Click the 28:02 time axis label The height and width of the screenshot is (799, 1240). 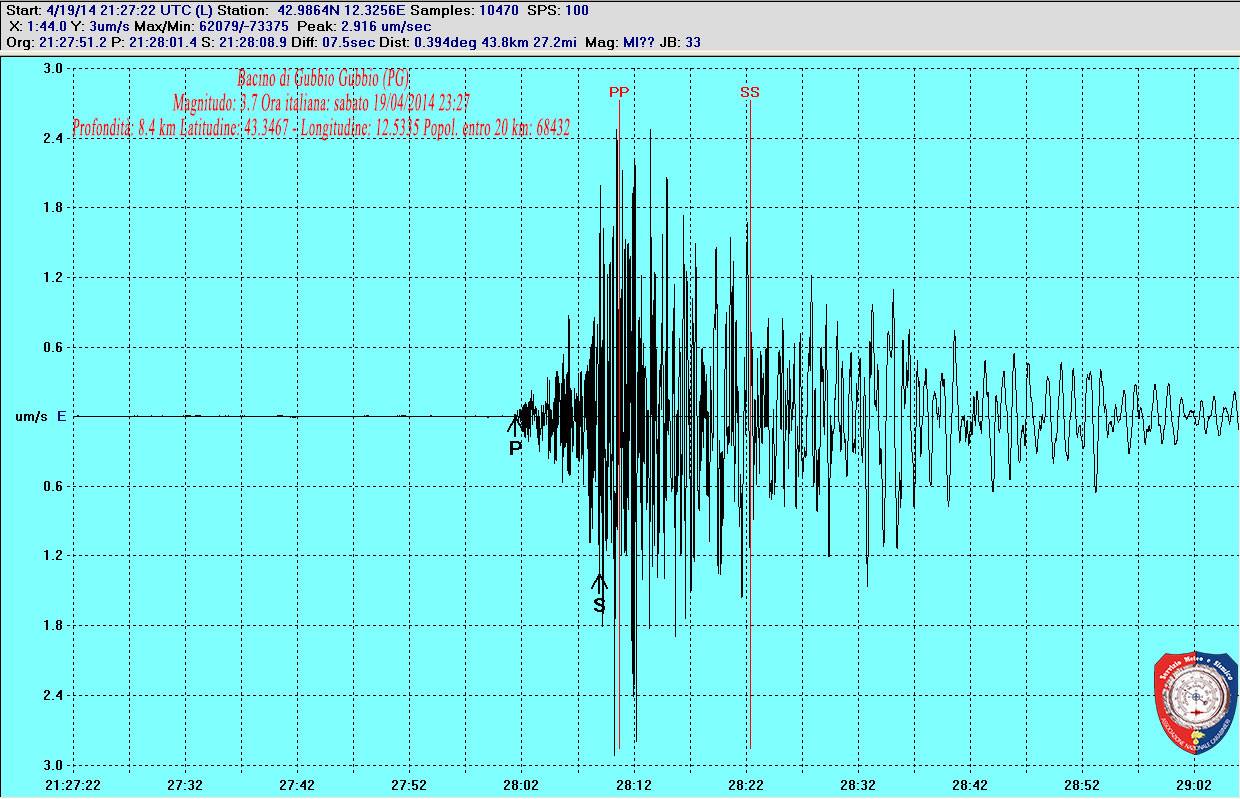point(521,785)
